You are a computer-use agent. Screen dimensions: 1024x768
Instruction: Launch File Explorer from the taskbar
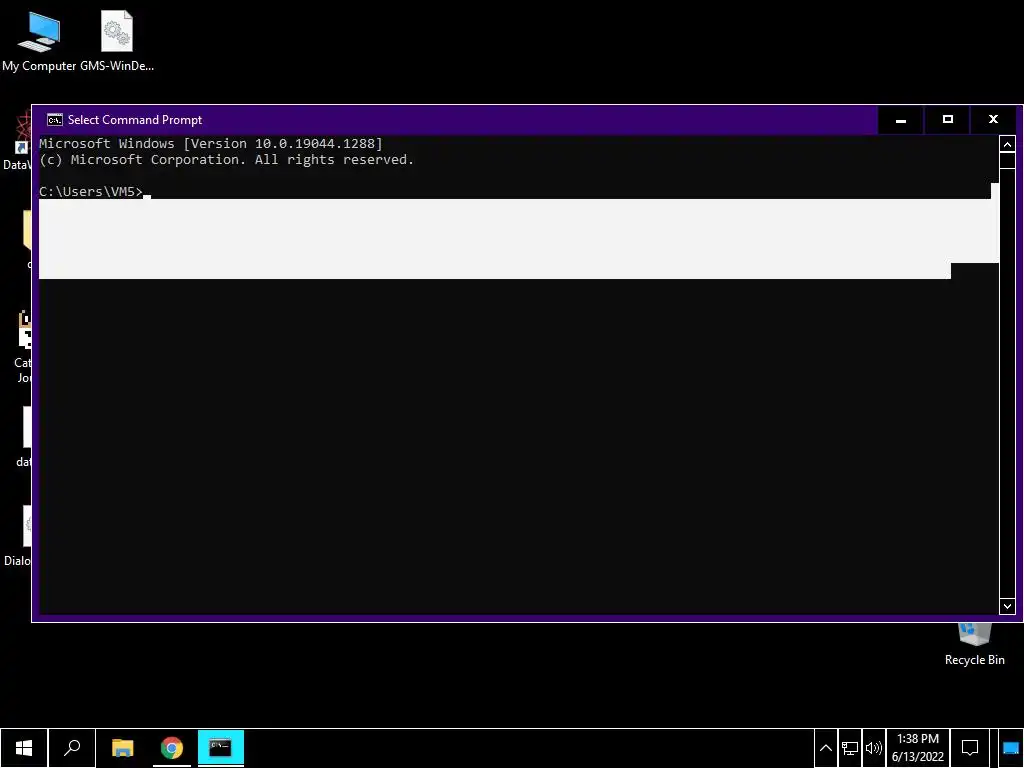[123, 748]
